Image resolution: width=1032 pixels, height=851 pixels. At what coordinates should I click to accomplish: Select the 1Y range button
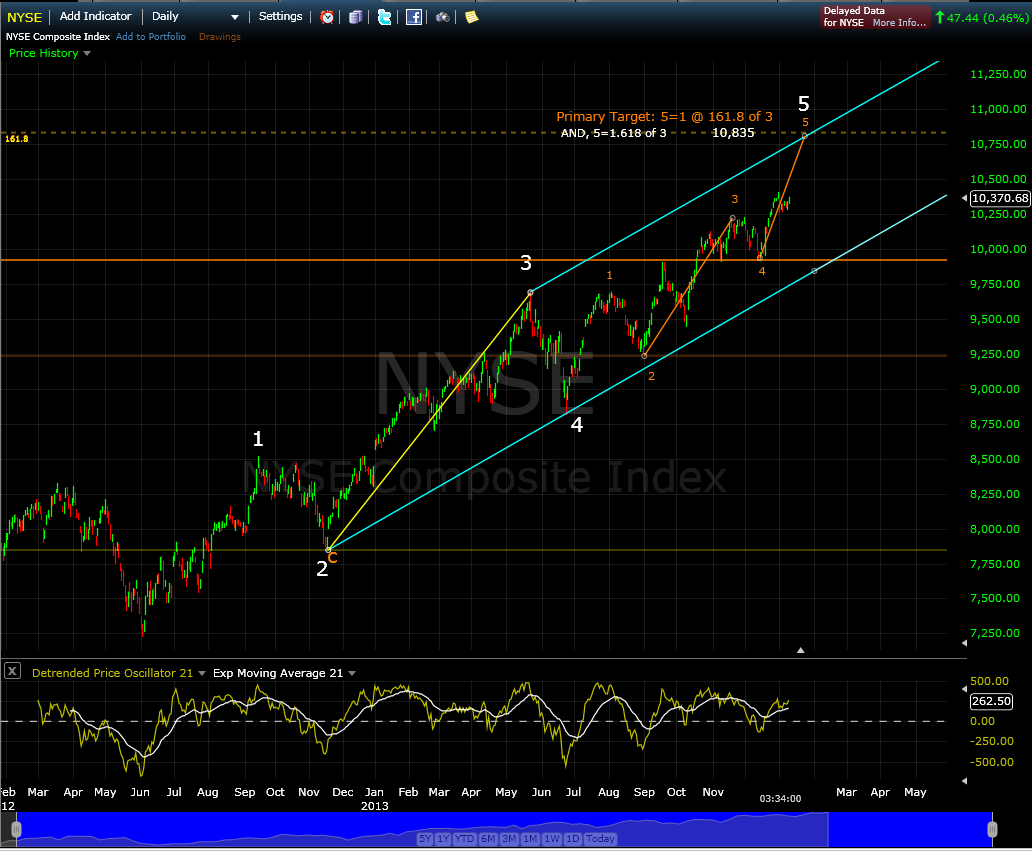point(443,838)
